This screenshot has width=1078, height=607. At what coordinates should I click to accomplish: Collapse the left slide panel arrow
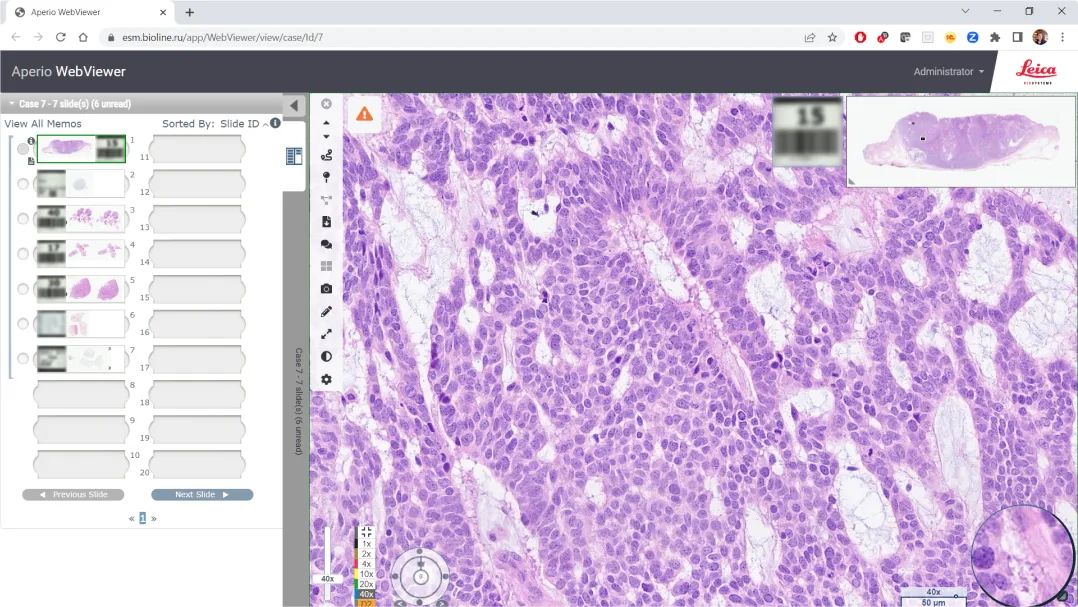pyautogui.click(x=294, y=106)
